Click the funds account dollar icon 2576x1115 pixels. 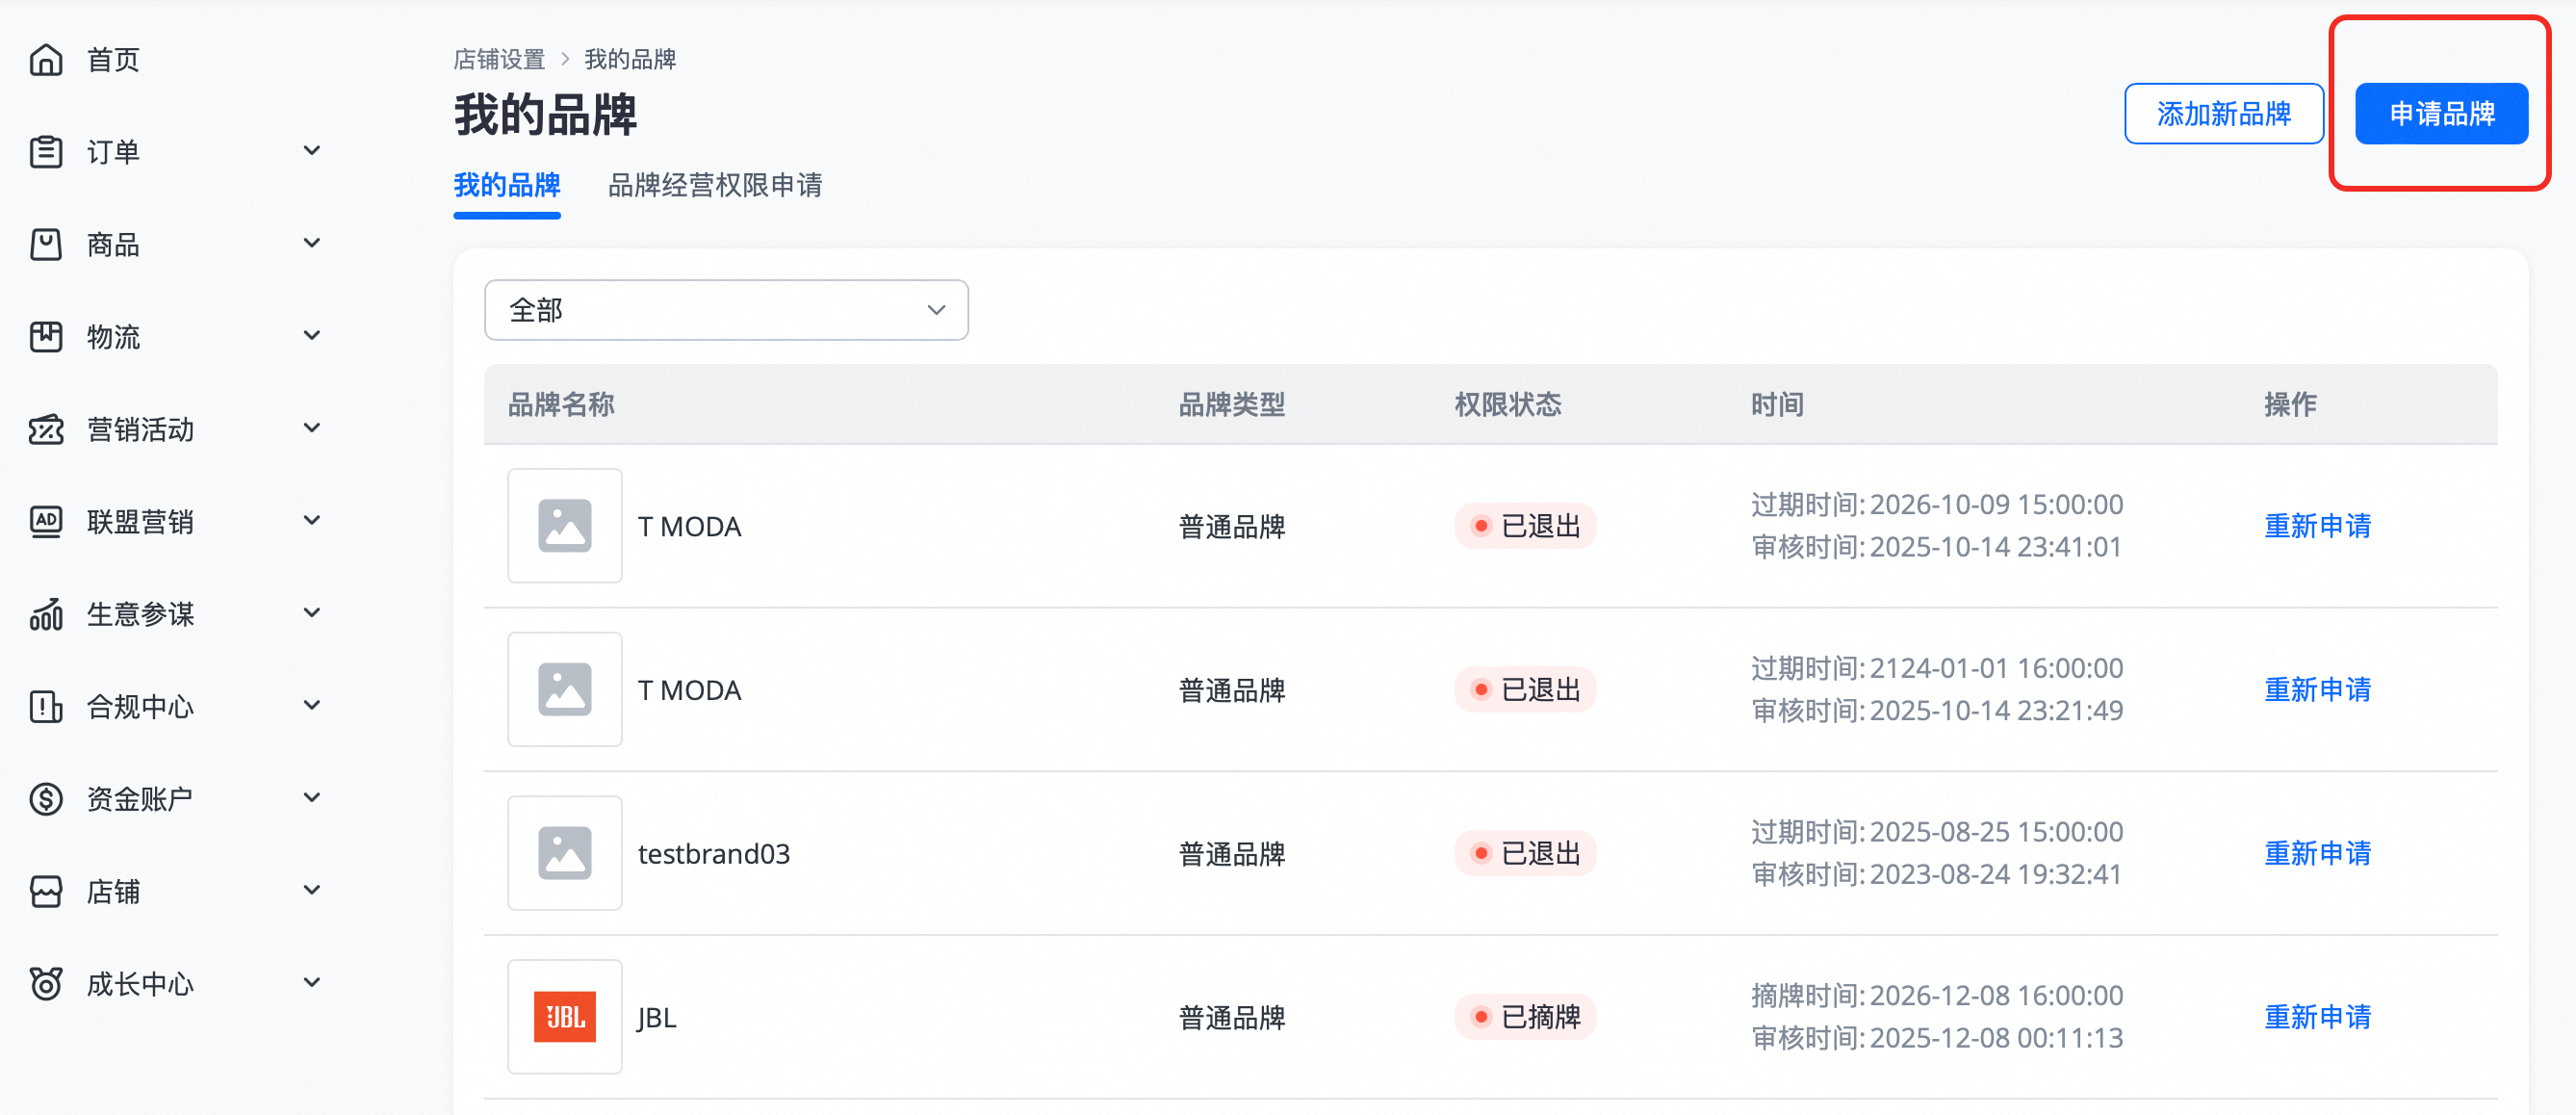pos(46,799)
